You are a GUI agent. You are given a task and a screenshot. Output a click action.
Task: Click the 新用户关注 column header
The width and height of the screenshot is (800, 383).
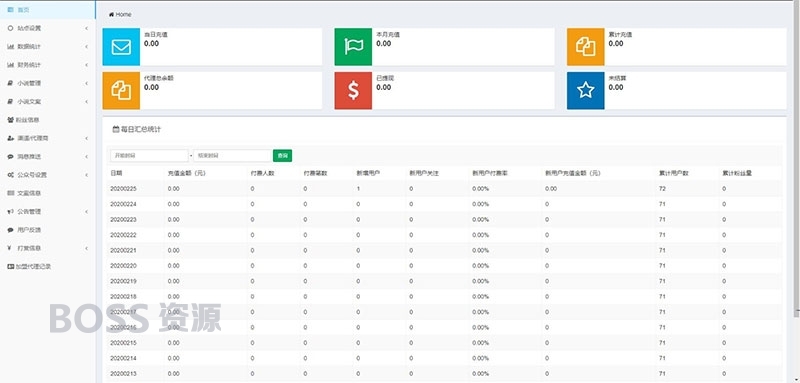click(x=424, y=173)
